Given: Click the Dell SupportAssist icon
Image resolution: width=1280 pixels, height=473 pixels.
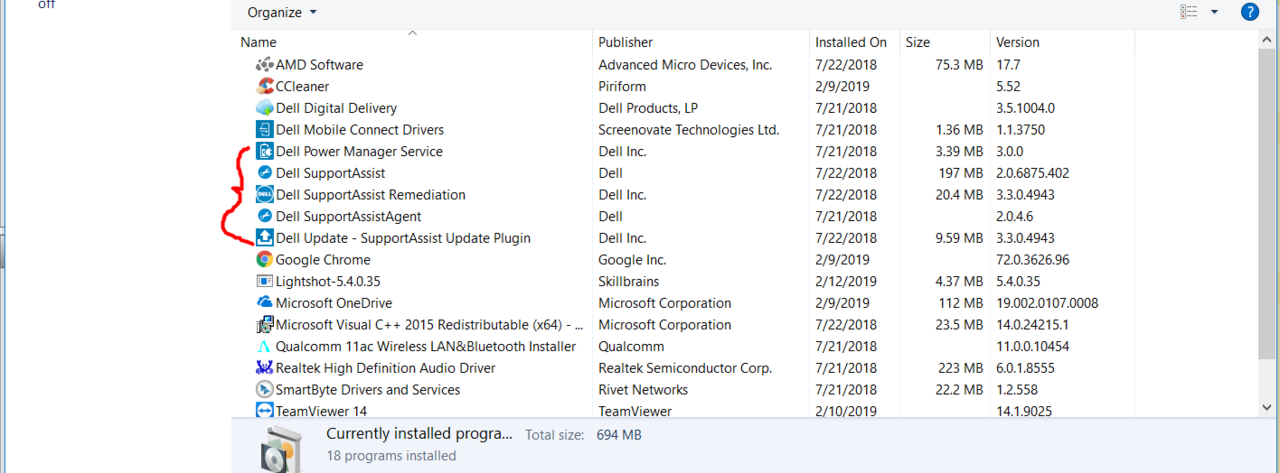Looking at the screenshot, I should pos(265,173).
